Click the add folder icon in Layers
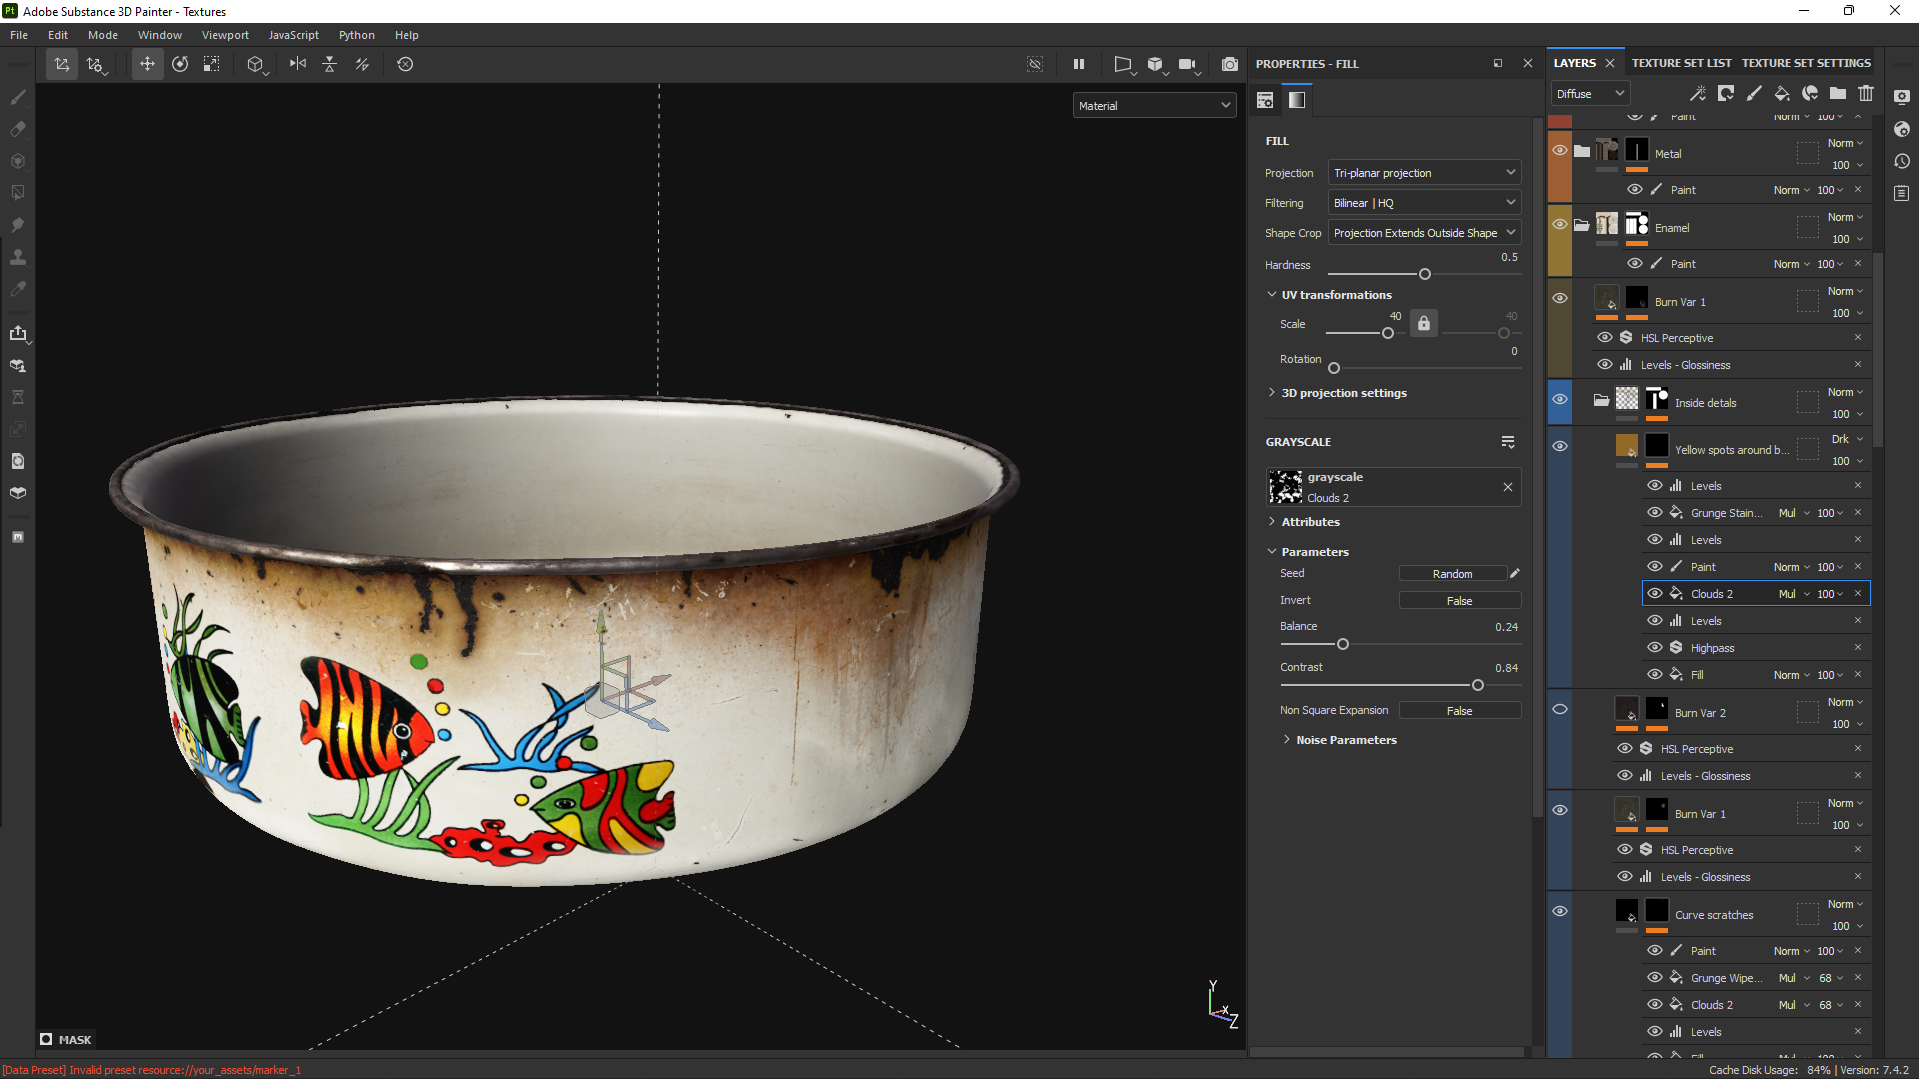The height and width of the screenshot is (1079, 1919). click(x=1838, y=93)
